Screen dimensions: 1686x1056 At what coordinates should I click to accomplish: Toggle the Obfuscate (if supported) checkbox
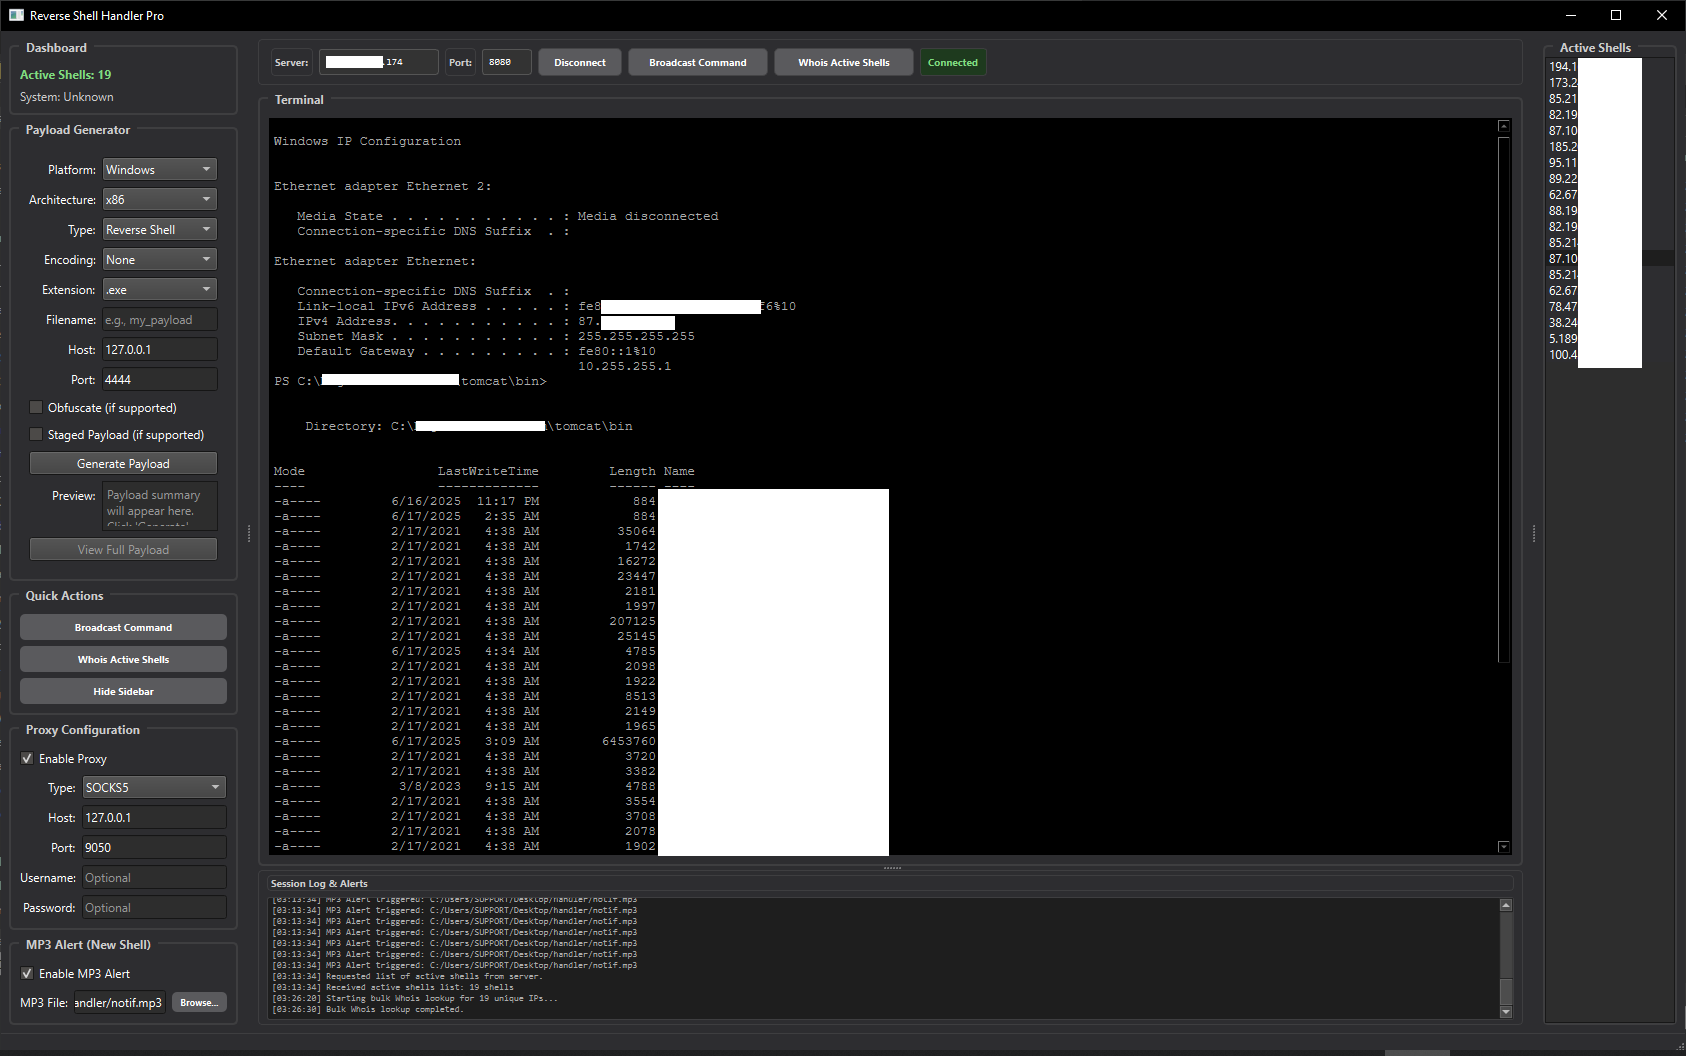(x=36, y=407)
